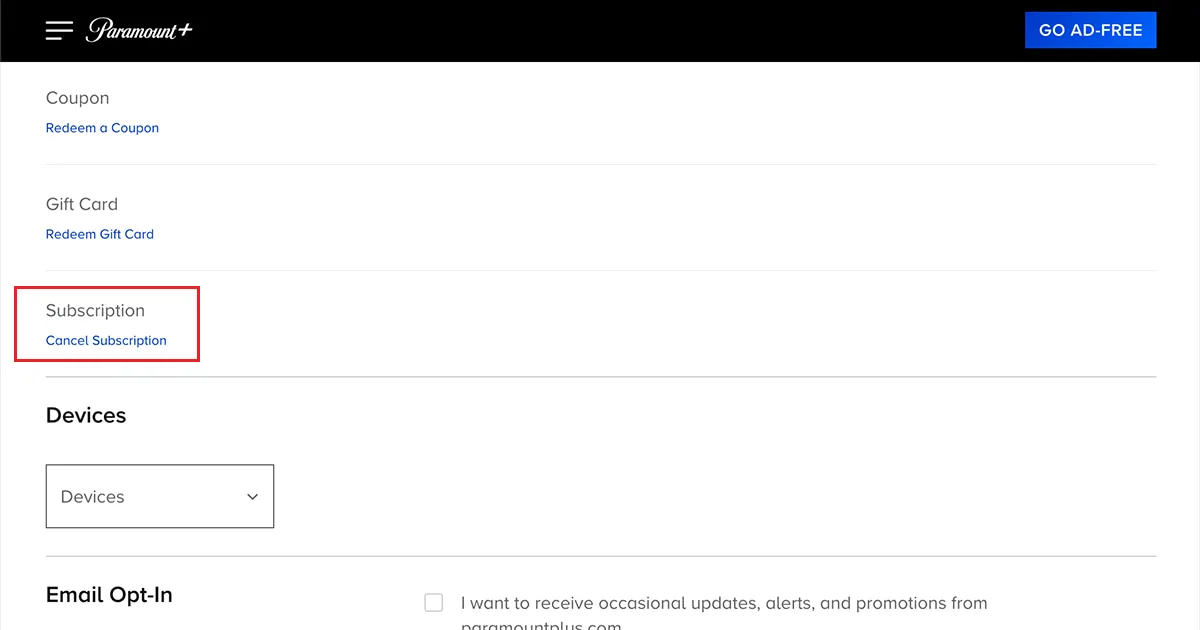The image size is (1200, 630).
Task: Open the hamburger navigation menu
Action: click(59, 30)
